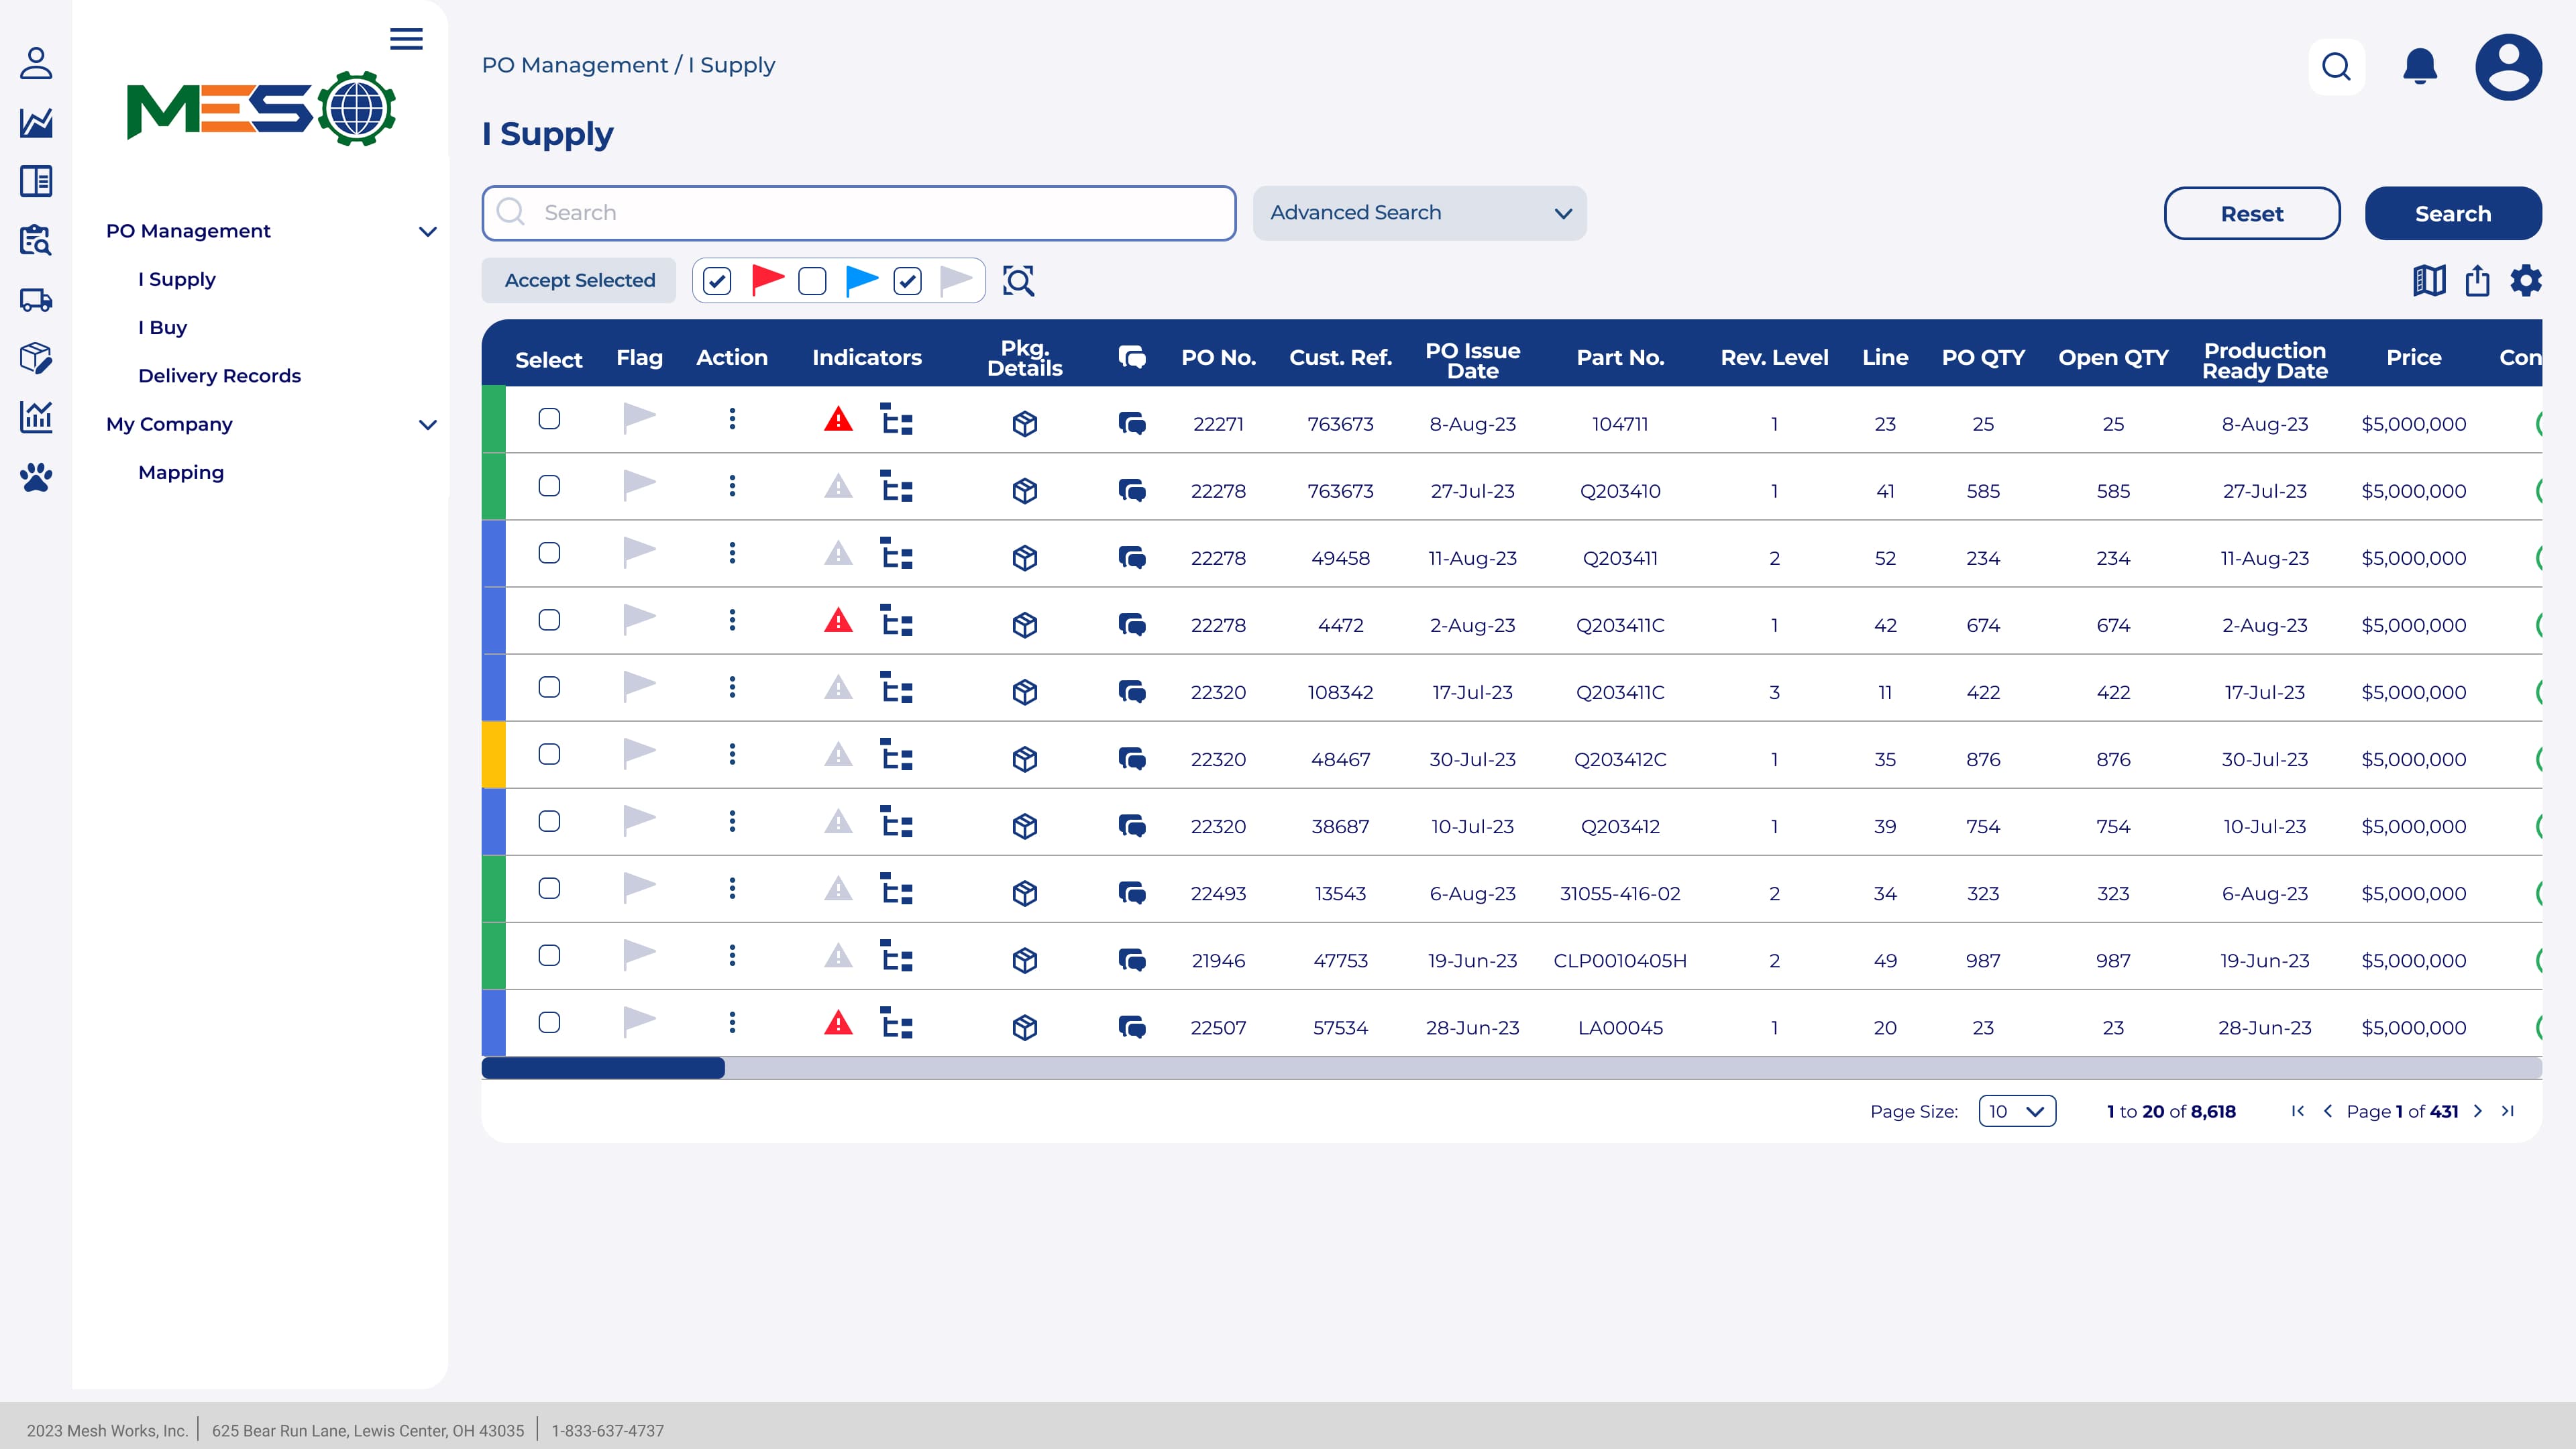Switch to Delivery Records page
The image size is (2576, 1449).
coord(219,375)
